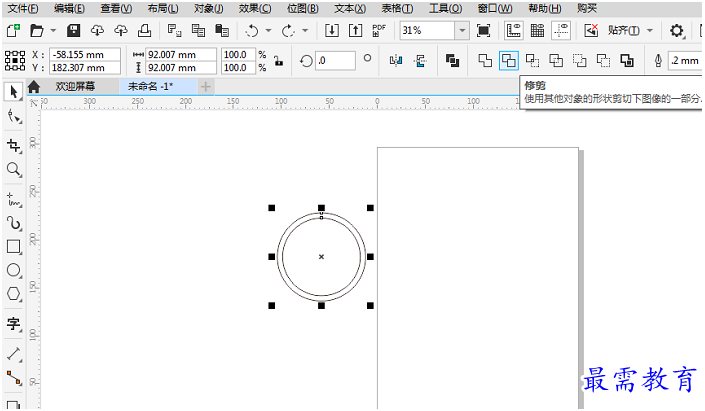Viewport: 705px width, 411px height.
Task: Switch to the 欢迎屏幕 tab
Action: coord(75,86)
